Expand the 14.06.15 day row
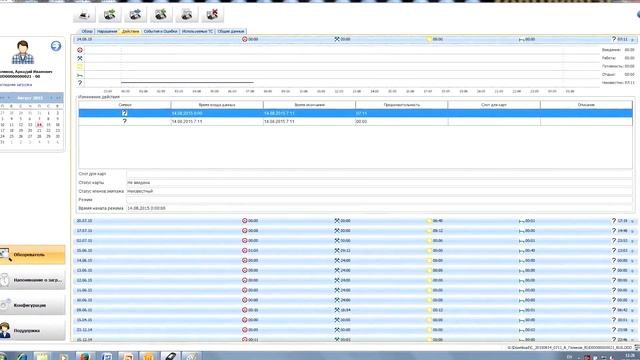Viewport: 640px width, 360px height. click(x=633, y=260)
